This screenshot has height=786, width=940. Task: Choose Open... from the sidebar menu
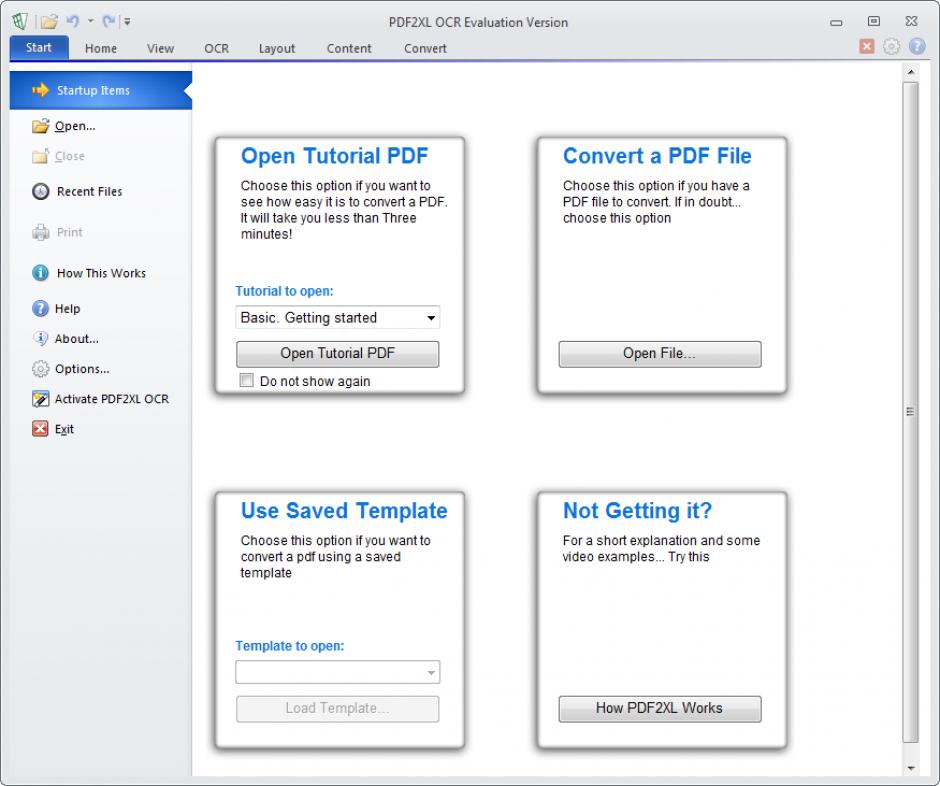[x=75, y=126]
